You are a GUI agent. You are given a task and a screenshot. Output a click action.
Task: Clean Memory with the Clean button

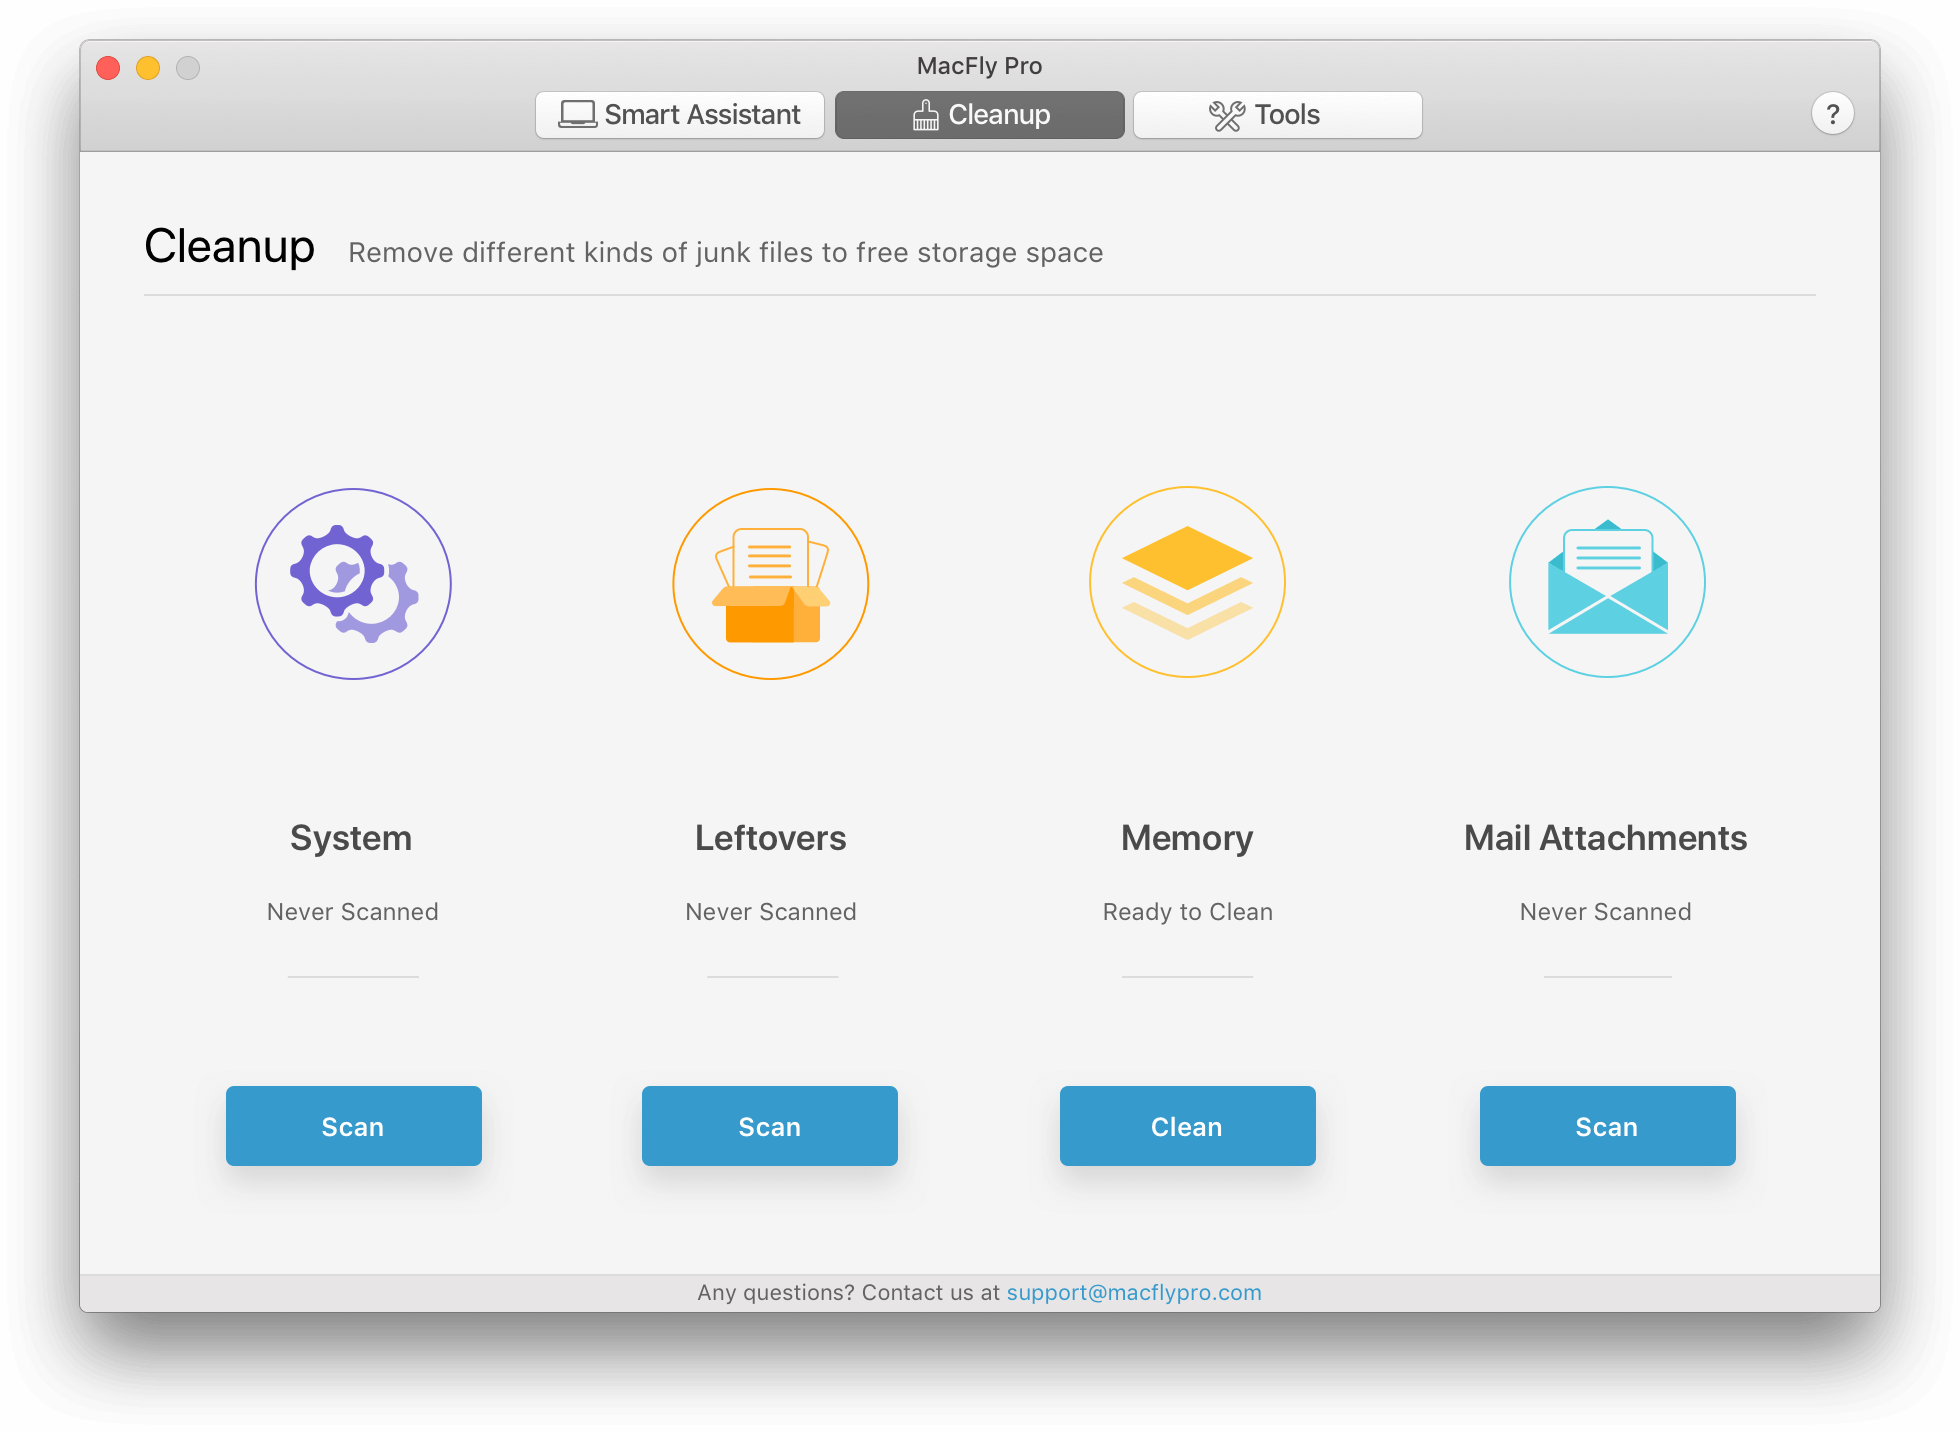[x=1188, y=1126]
